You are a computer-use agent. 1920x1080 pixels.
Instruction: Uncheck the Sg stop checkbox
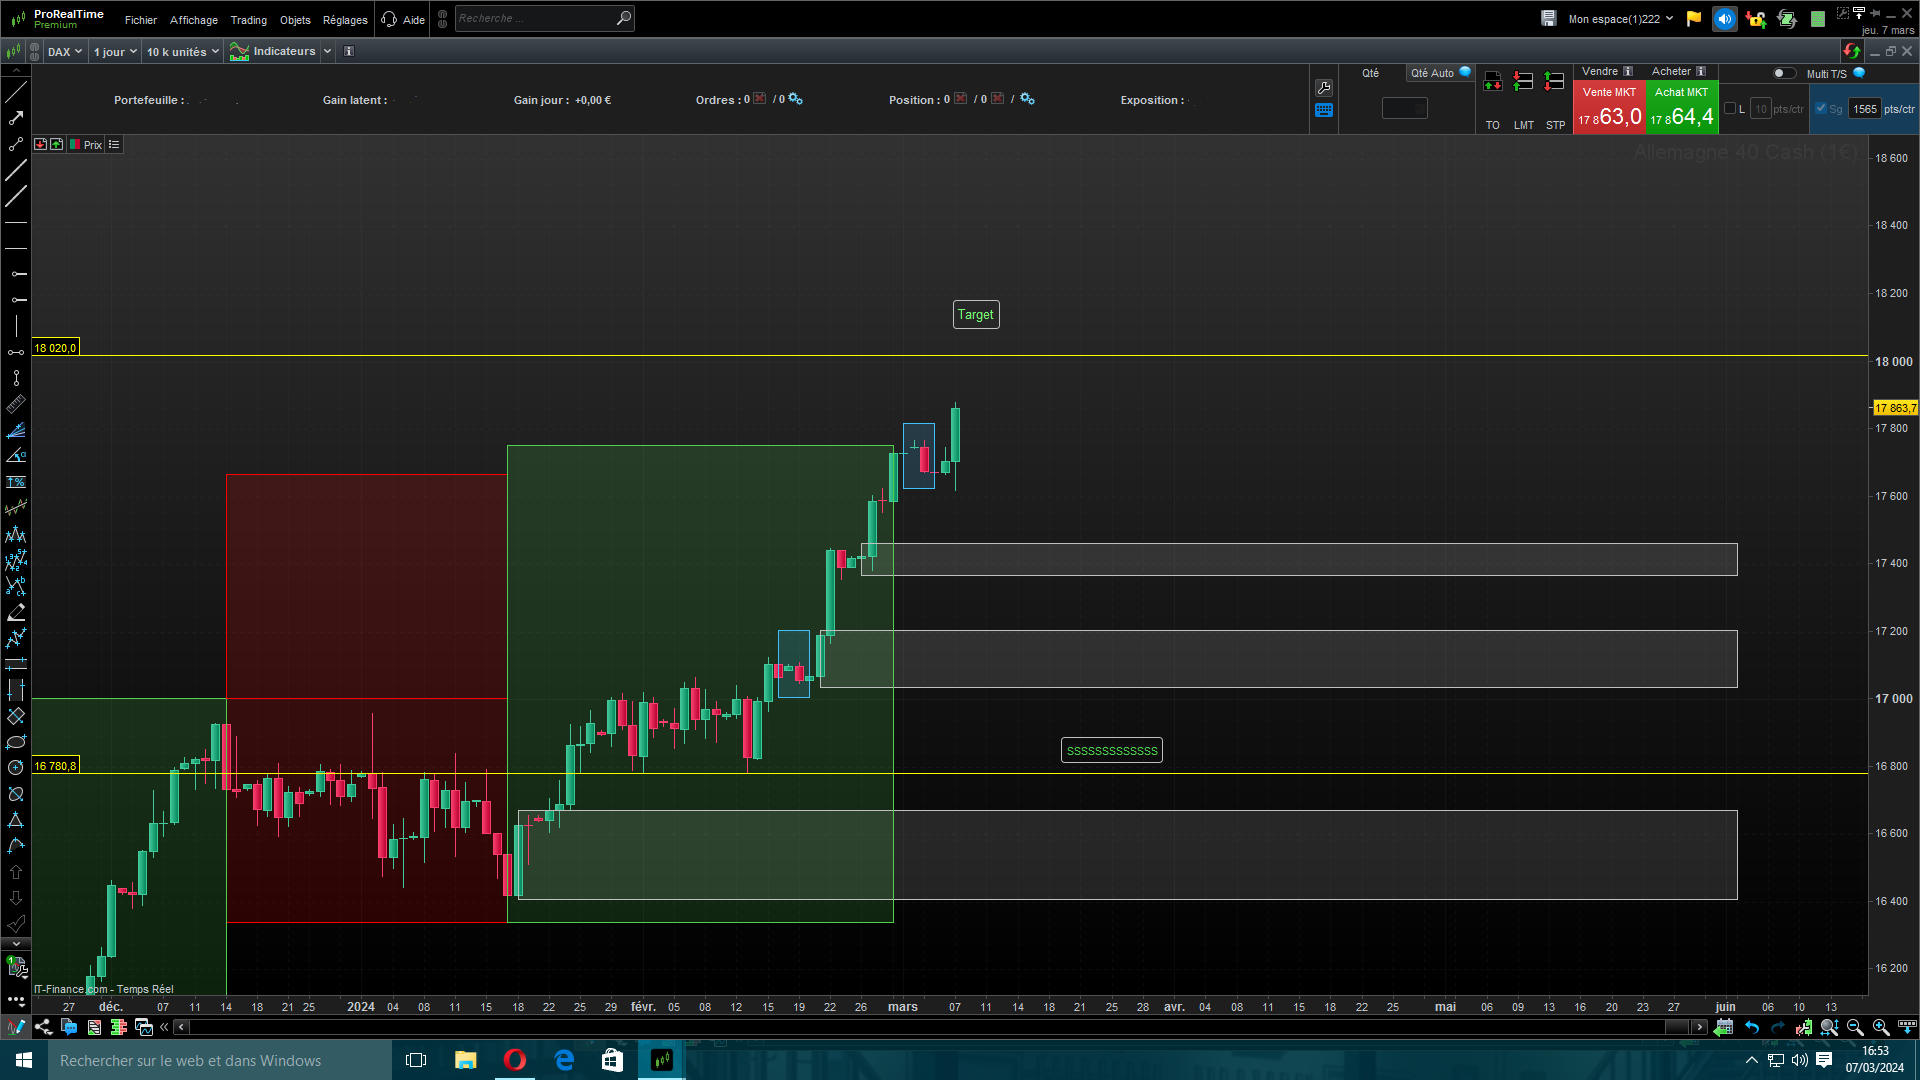pyautogui.click(x=1821, y=108)
